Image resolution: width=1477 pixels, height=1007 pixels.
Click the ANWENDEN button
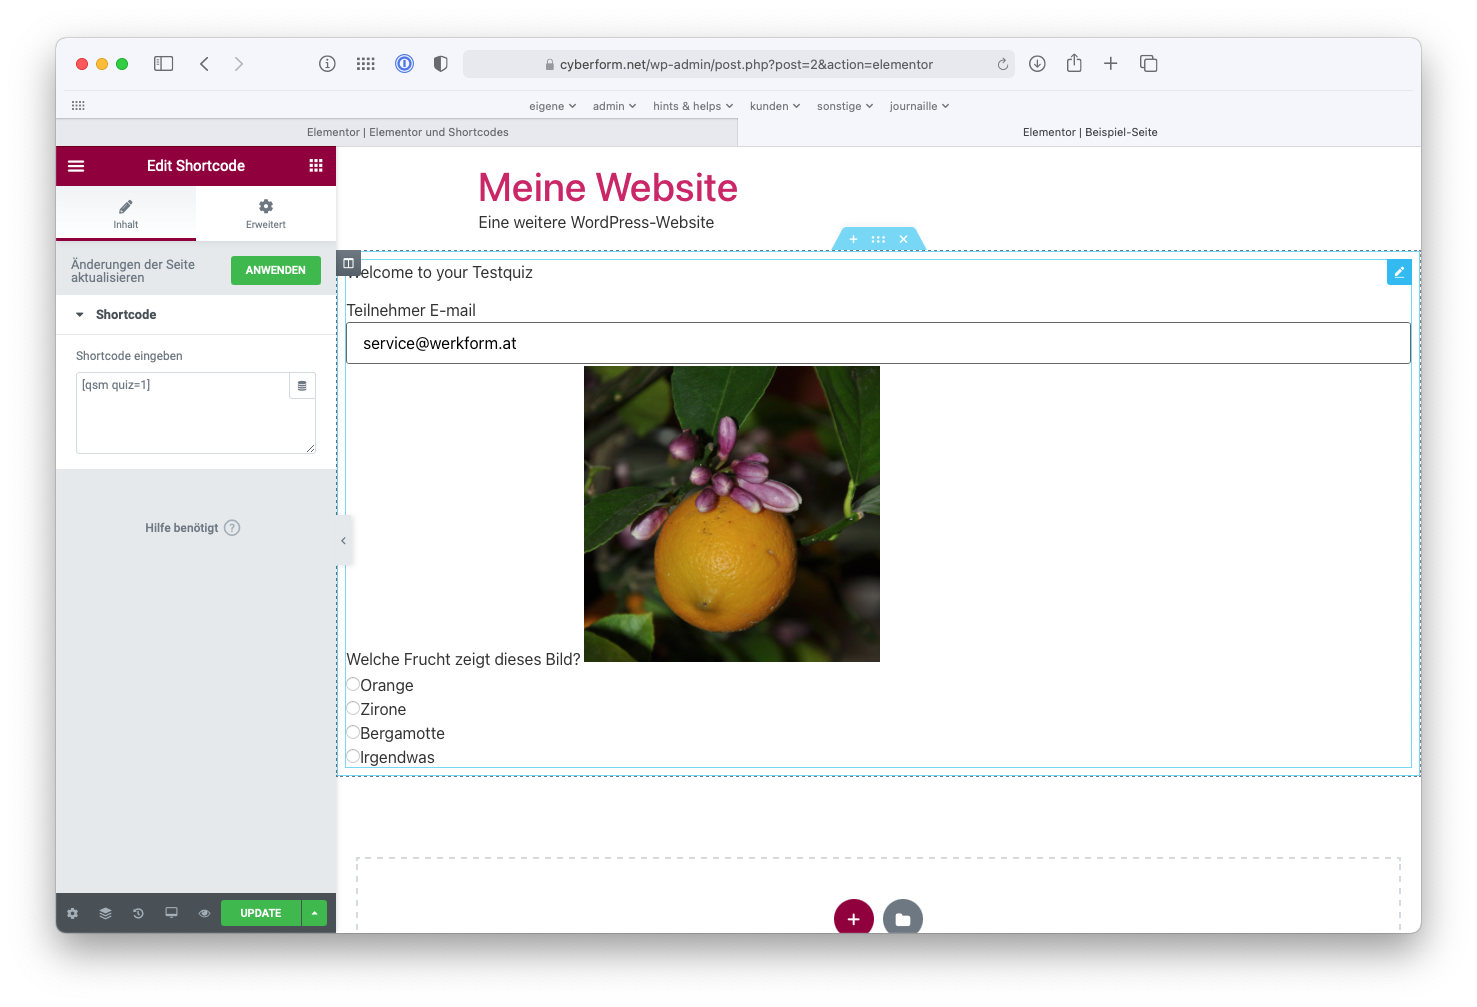(x=276, y=270)
